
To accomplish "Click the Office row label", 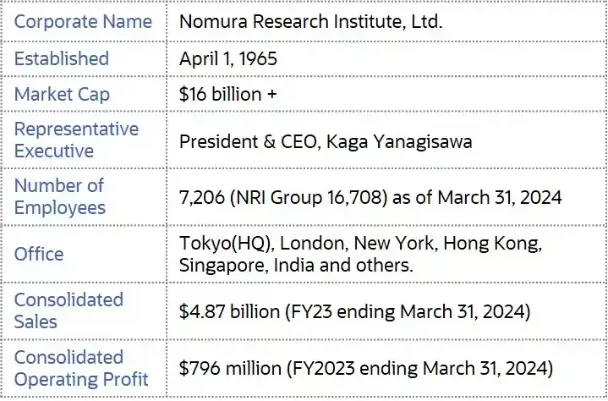I will pos(39,254).
